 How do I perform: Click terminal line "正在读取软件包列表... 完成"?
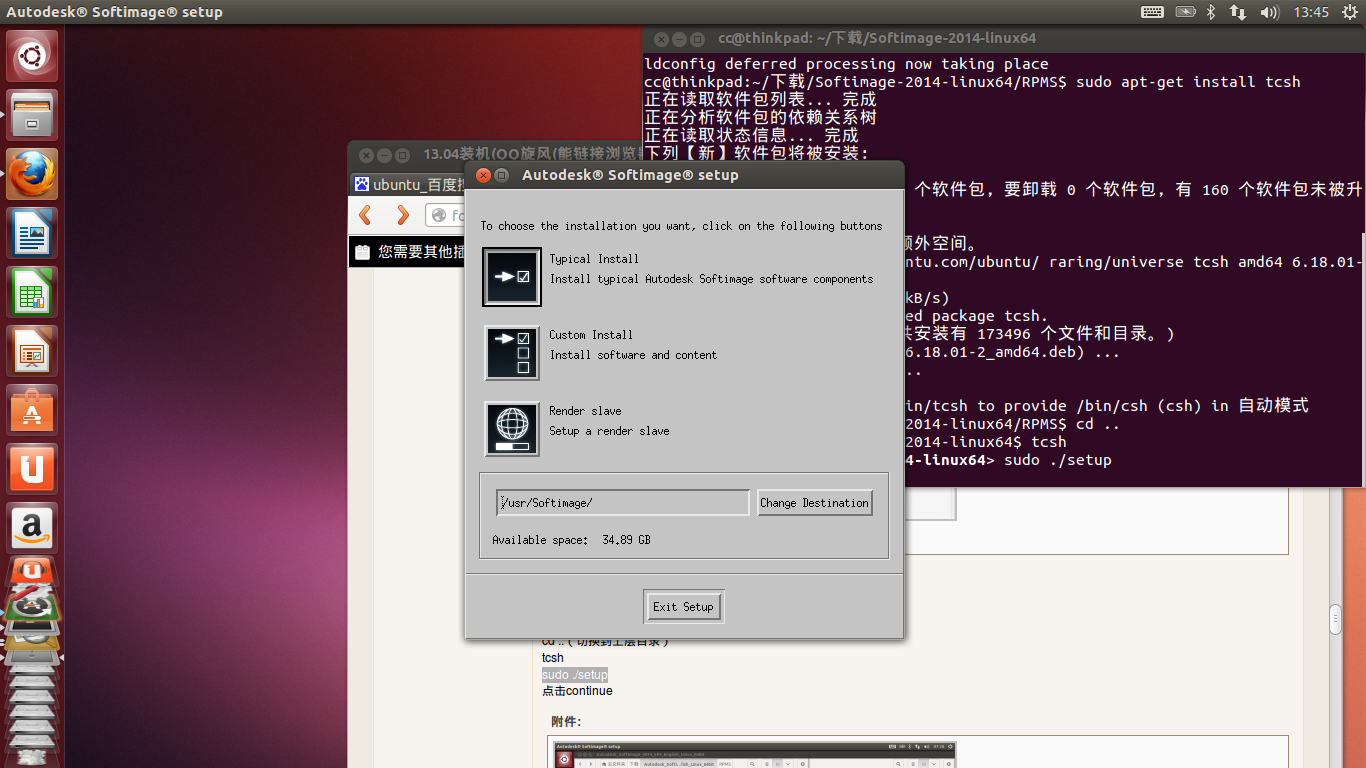point(761,100)
